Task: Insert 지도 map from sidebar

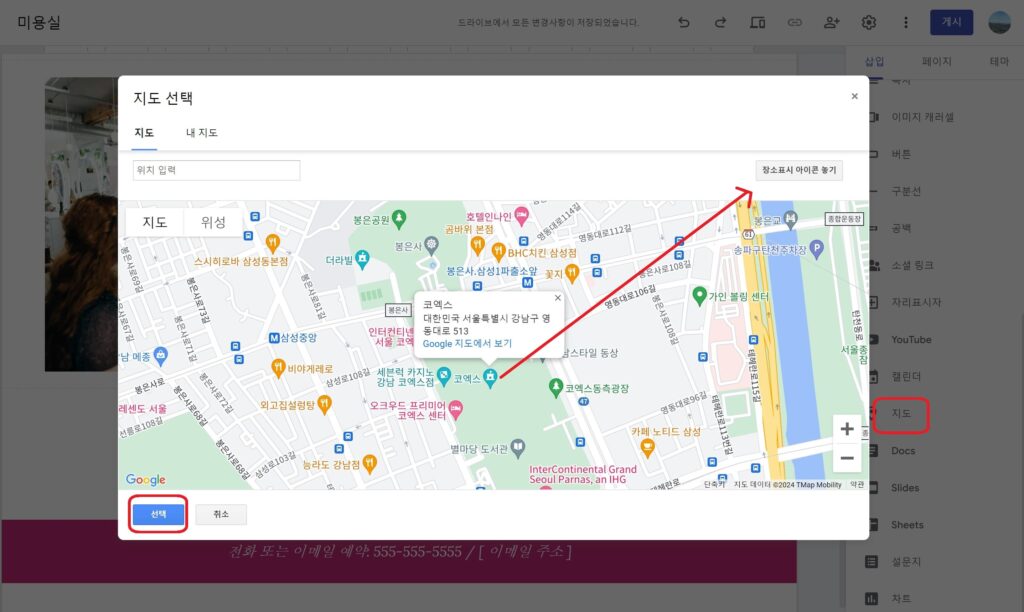Action: tap(901, 413)
